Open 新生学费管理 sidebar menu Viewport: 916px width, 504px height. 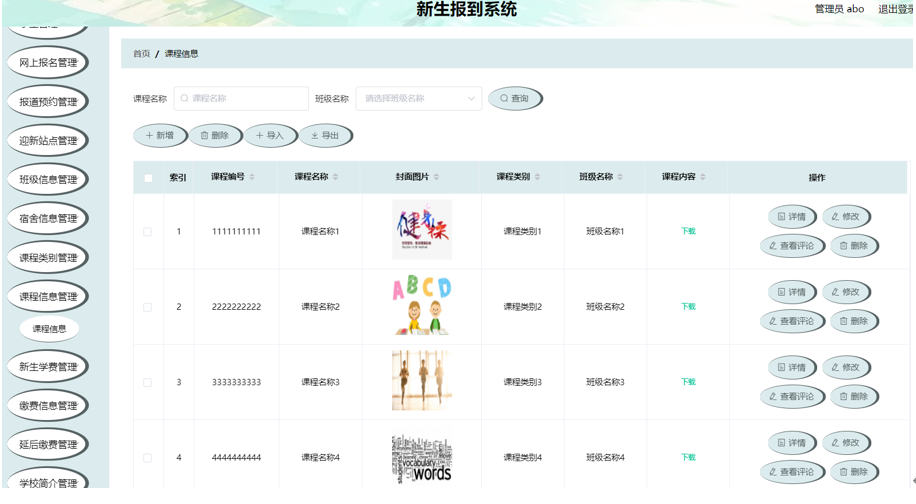pos(48,367)
